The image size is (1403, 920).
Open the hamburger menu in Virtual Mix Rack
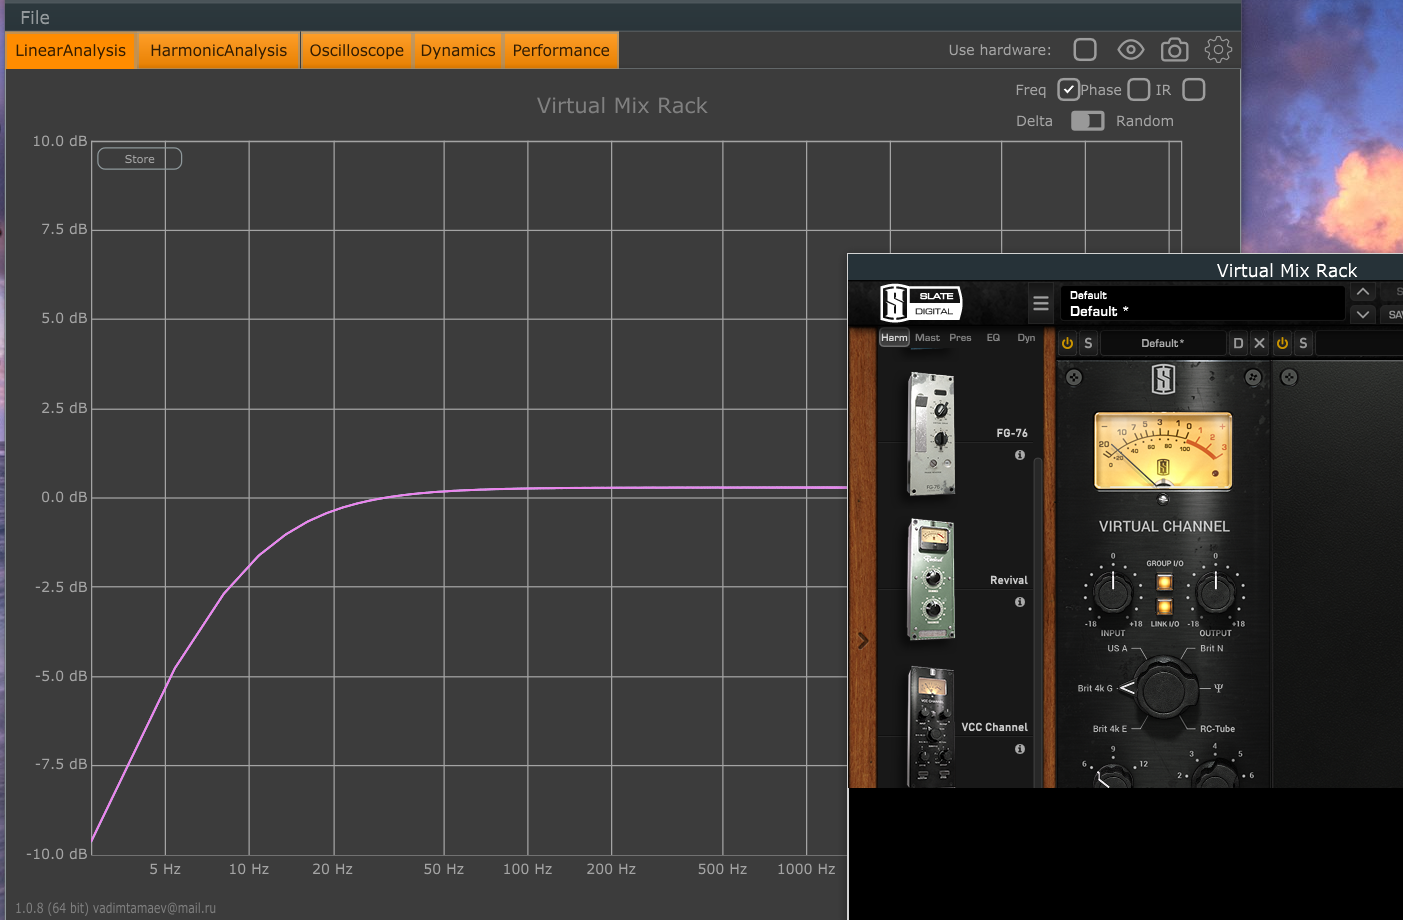click(1041, 303)
